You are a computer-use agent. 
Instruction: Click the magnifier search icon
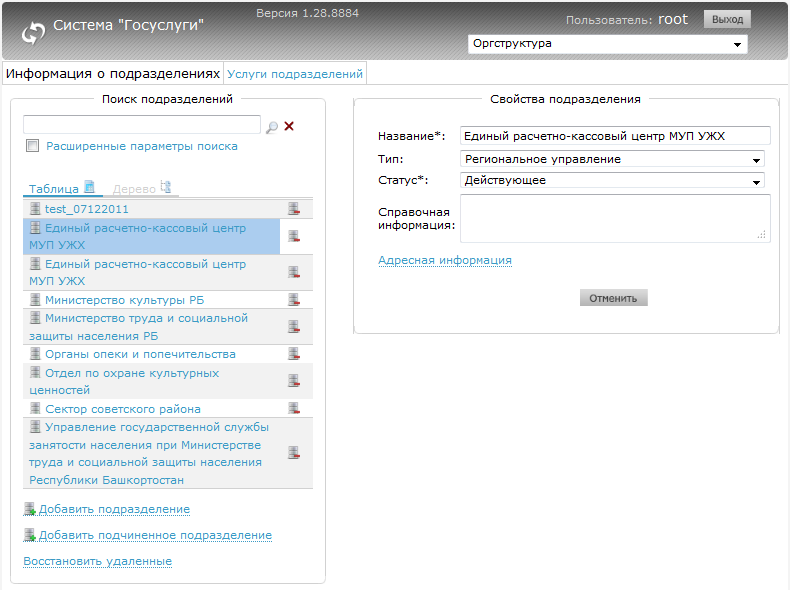[x=272, y=127]
